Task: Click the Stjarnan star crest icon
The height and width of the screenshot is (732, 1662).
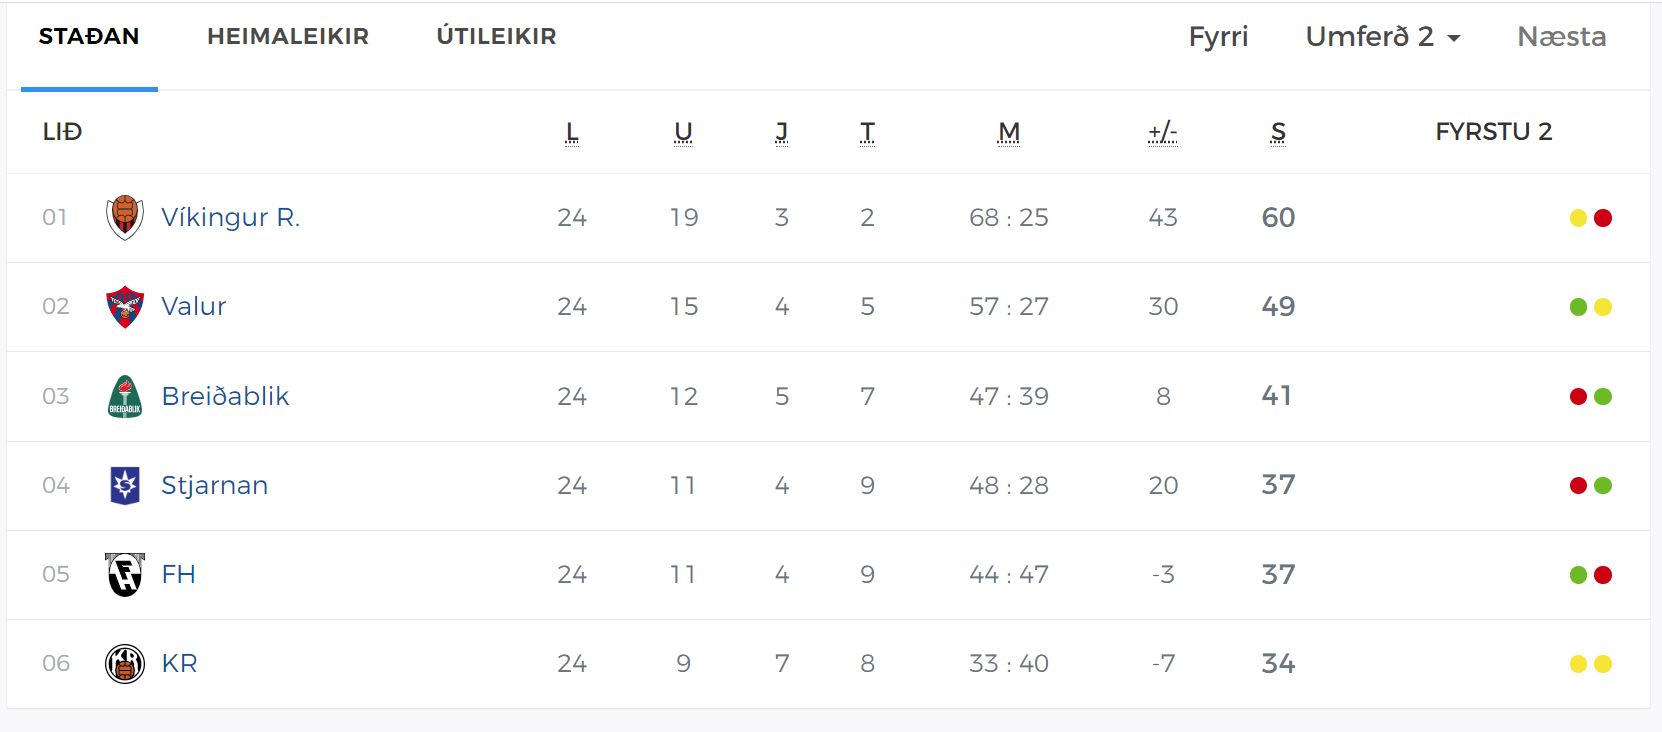Action: point(125,485)
